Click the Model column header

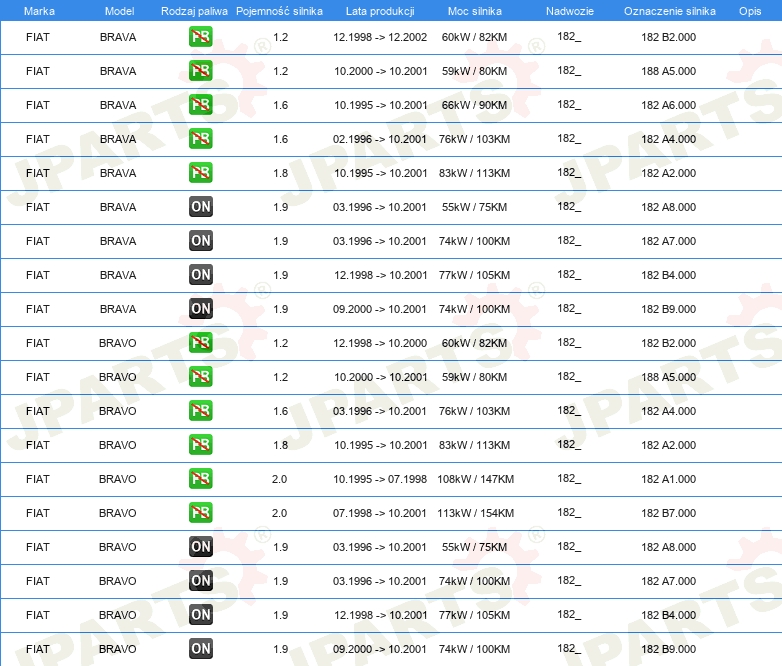click(x=119, y=11)
